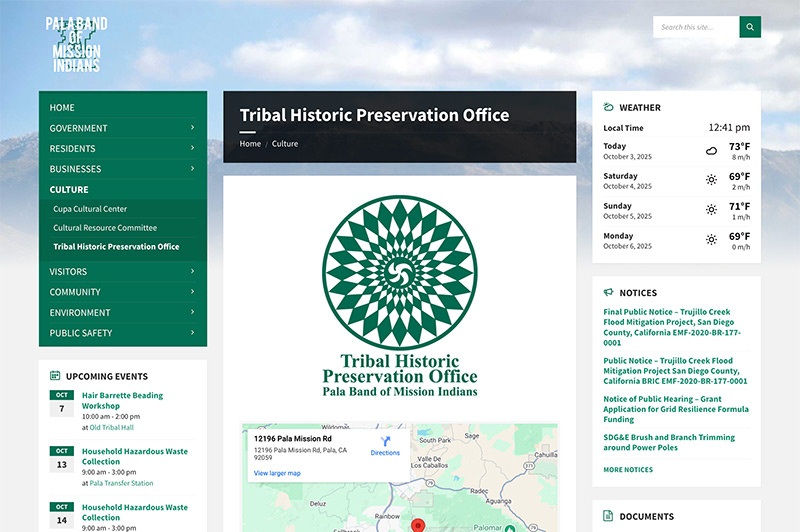Viewport: 800px width, 532px height.
Task: Click More Notices link
Action: pyautogui.click(x=628, y=469)
